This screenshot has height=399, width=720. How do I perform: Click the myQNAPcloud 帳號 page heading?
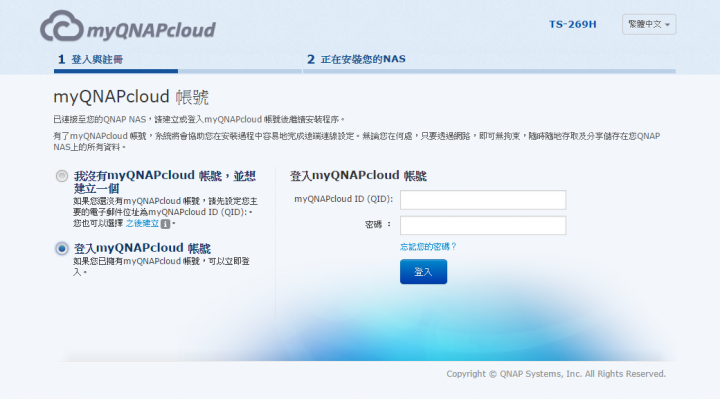pos(131,97)
